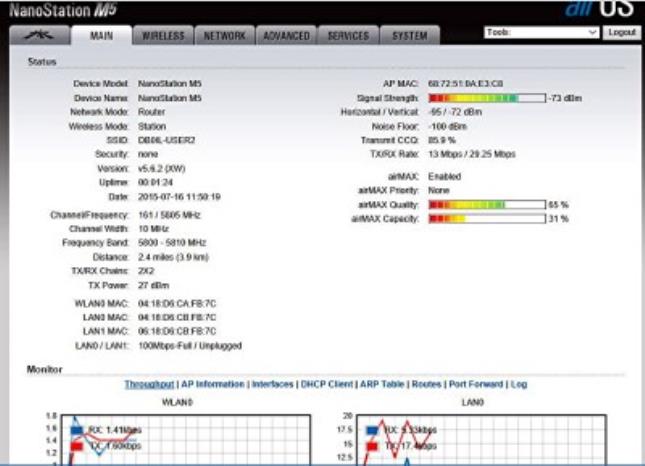
Task: Click the red TX legend marker in LAN0 graph
Action: coord(372,447)
